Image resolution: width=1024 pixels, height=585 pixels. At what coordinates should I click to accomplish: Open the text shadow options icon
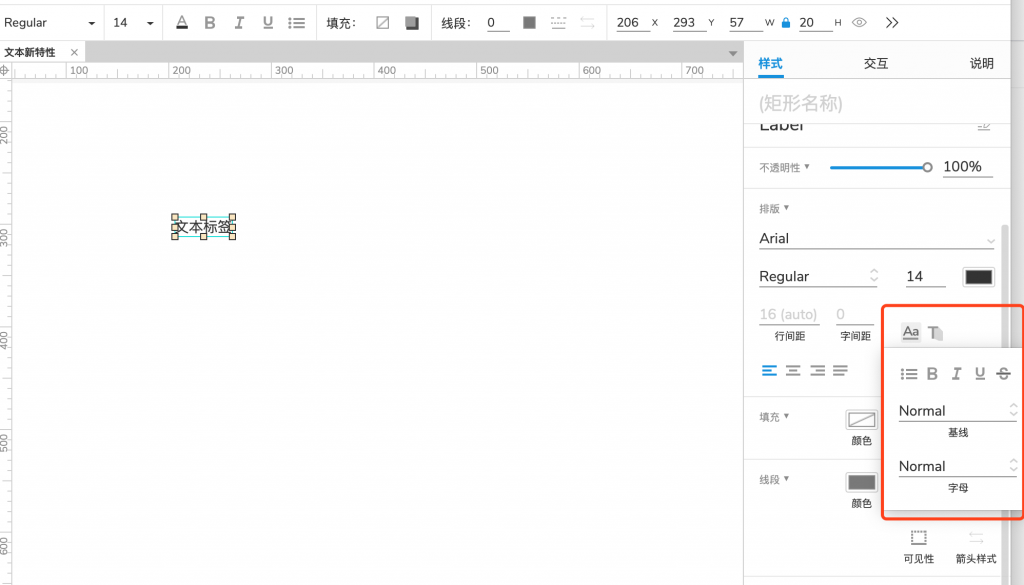(x=935, y=333)
